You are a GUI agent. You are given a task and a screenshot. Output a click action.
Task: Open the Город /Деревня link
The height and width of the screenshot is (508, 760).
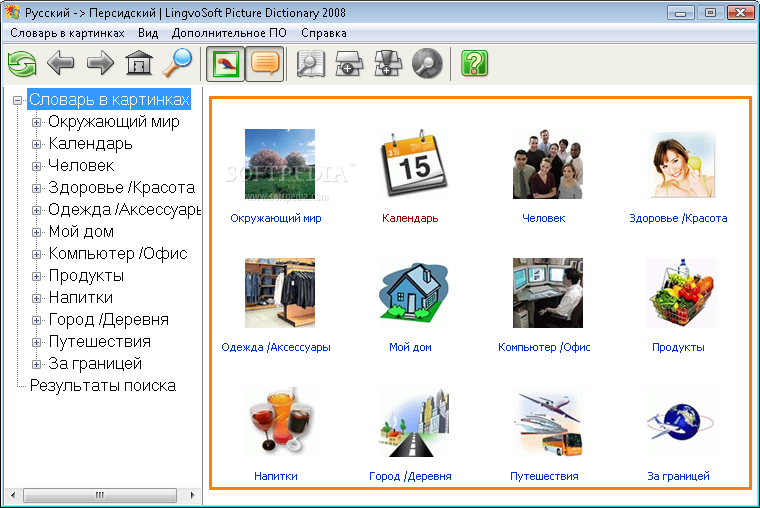(x=410, y=476)
